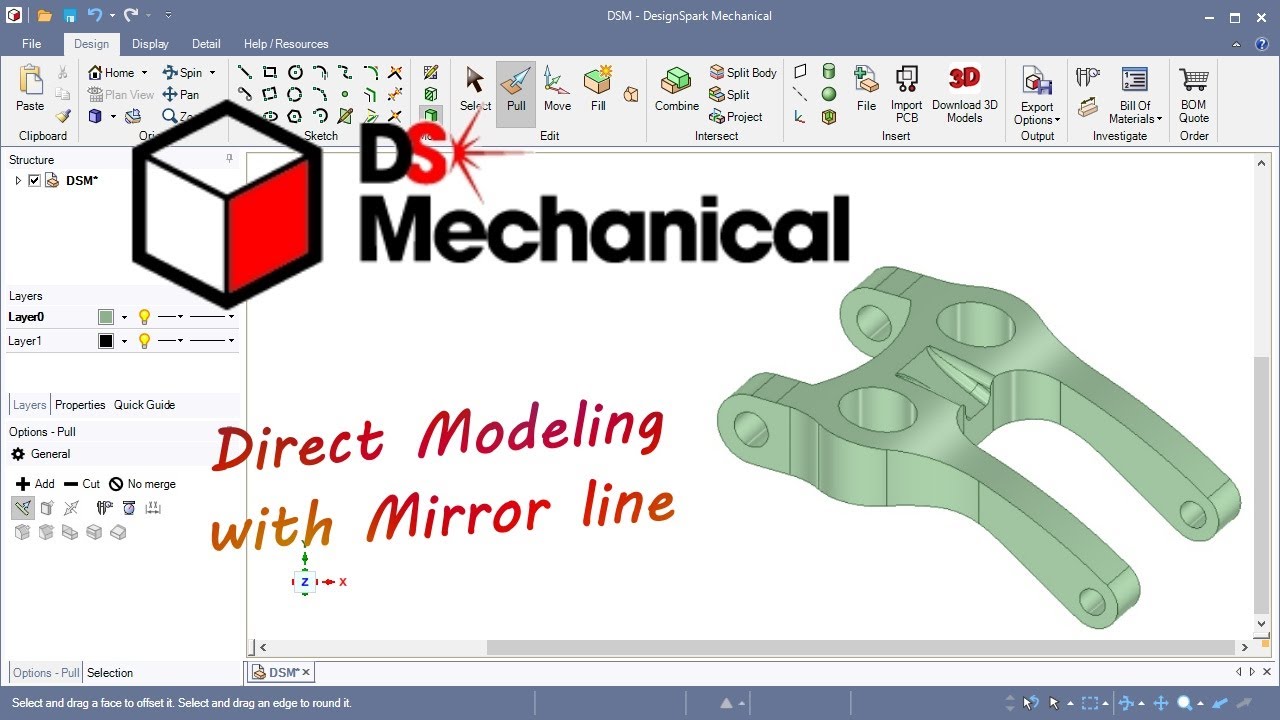Toggle the Sketch mode icon in Mode group
The image size is (1280, 720).
[431, 73]
